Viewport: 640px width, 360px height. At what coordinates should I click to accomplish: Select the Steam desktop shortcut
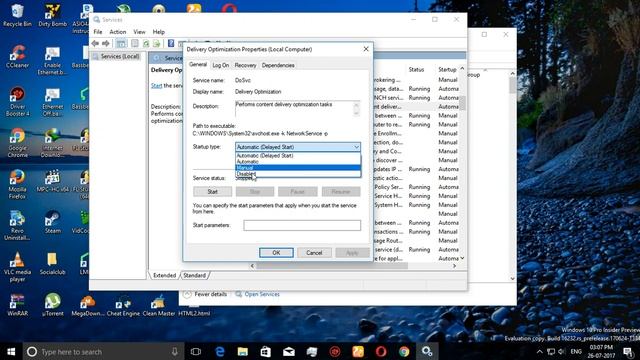53,222
